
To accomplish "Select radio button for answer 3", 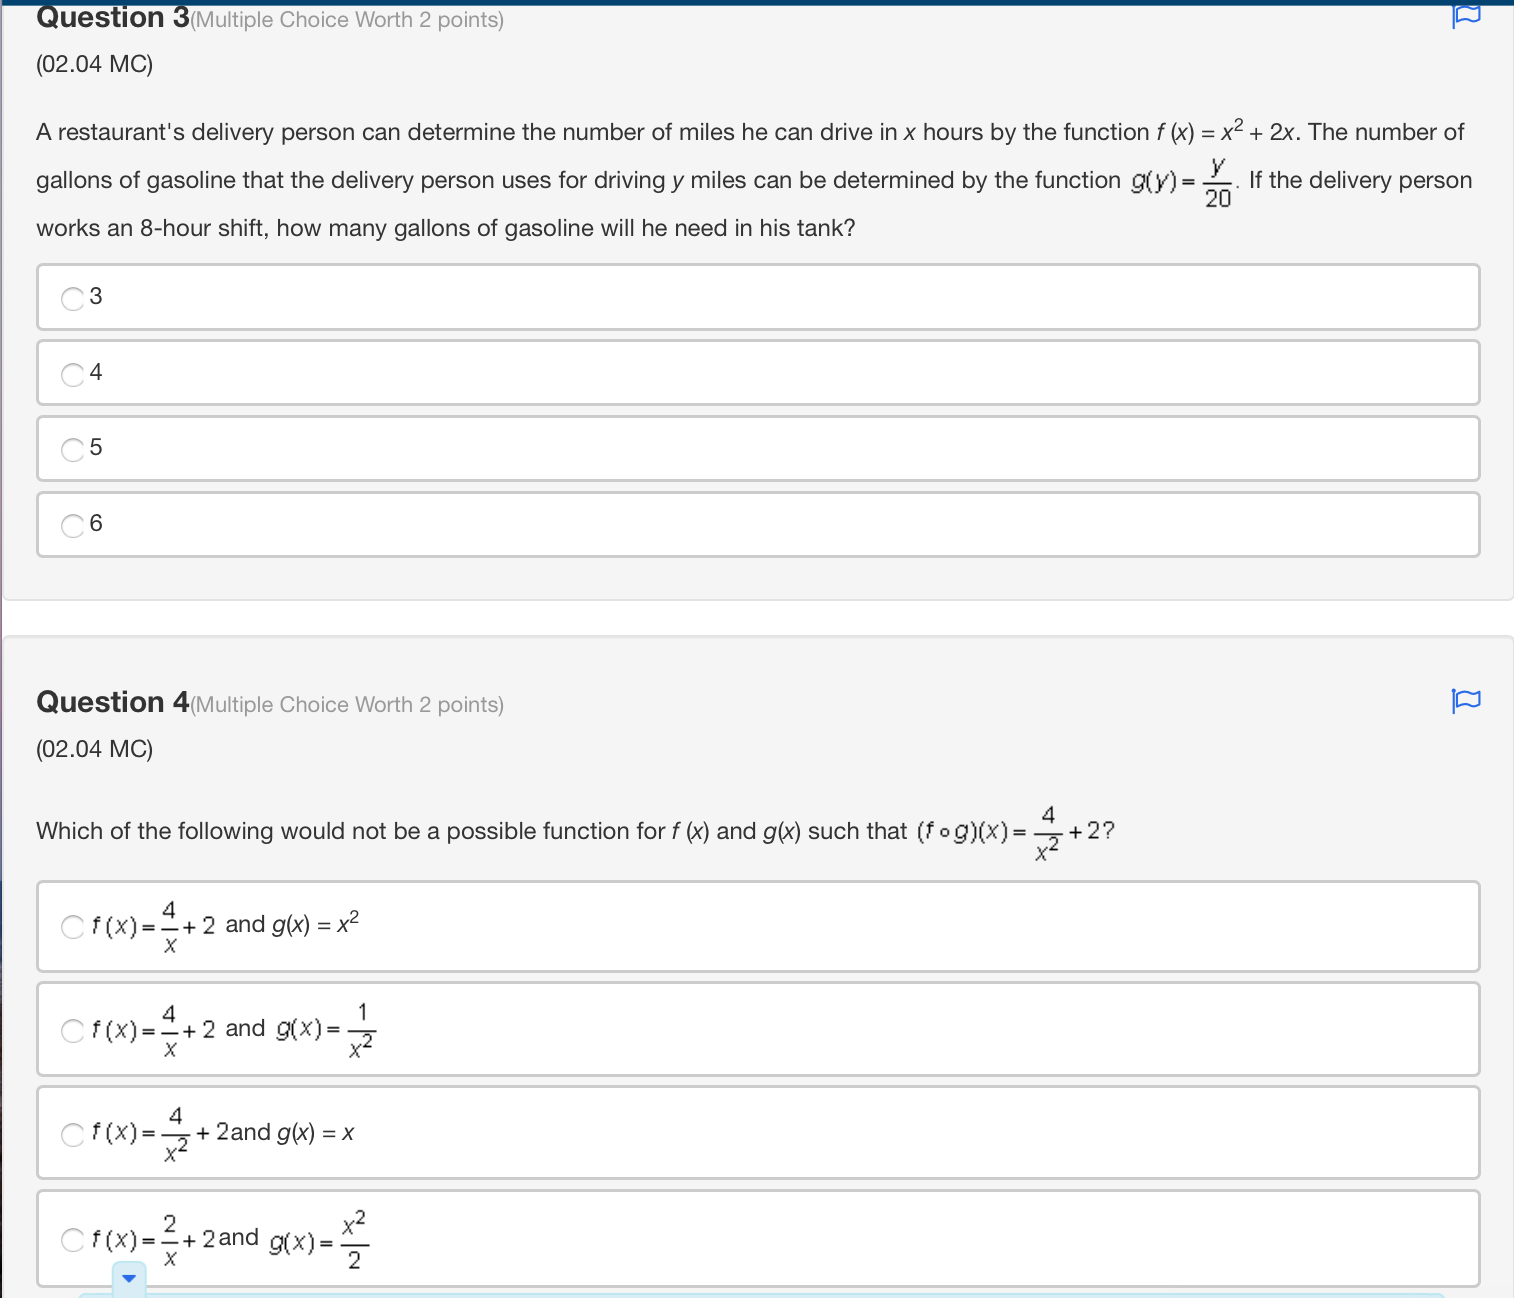I will [70, 297].
